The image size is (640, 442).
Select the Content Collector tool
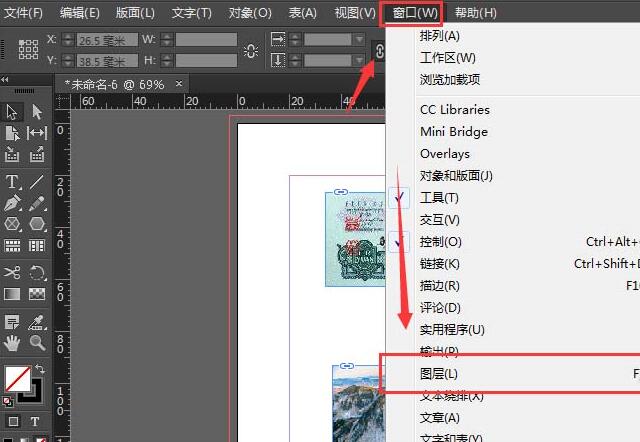click(11, 155)
